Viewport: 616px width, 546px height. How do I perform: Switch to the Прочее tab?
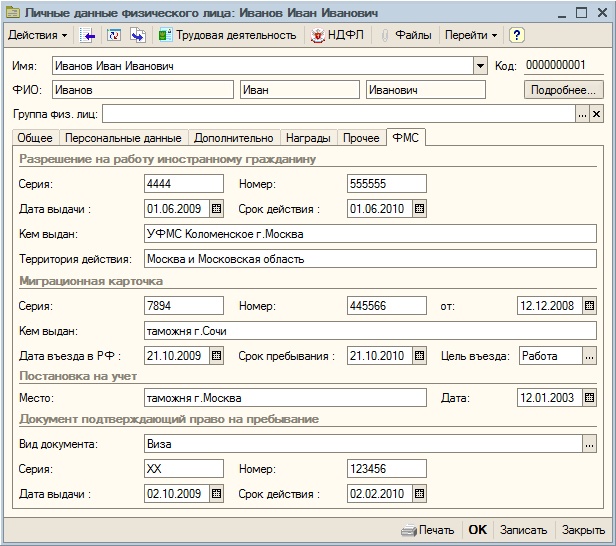[361, 138]
